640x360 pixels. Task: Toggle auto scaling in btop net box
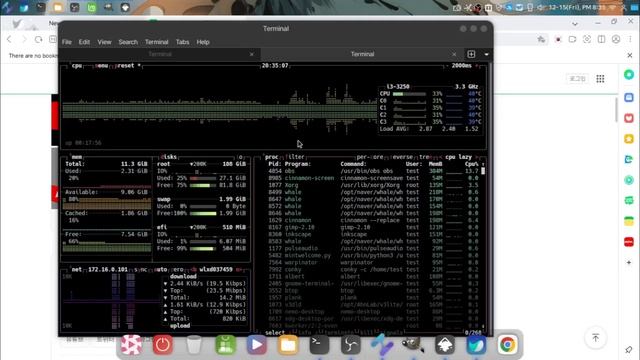pyautogui.click(x=161, y=269)
